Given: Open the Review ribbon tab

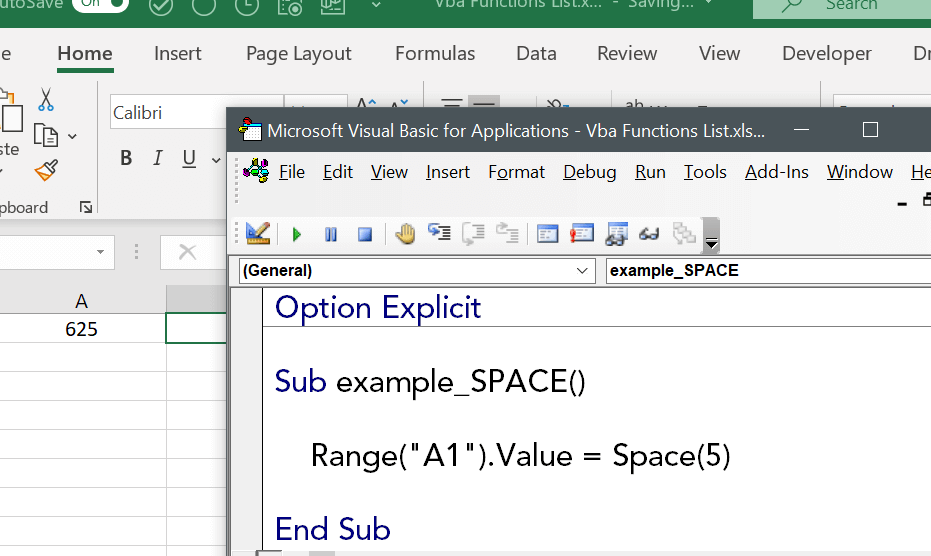Looking at the screenshot, I should pyautogui.click(x=627, y=54).
